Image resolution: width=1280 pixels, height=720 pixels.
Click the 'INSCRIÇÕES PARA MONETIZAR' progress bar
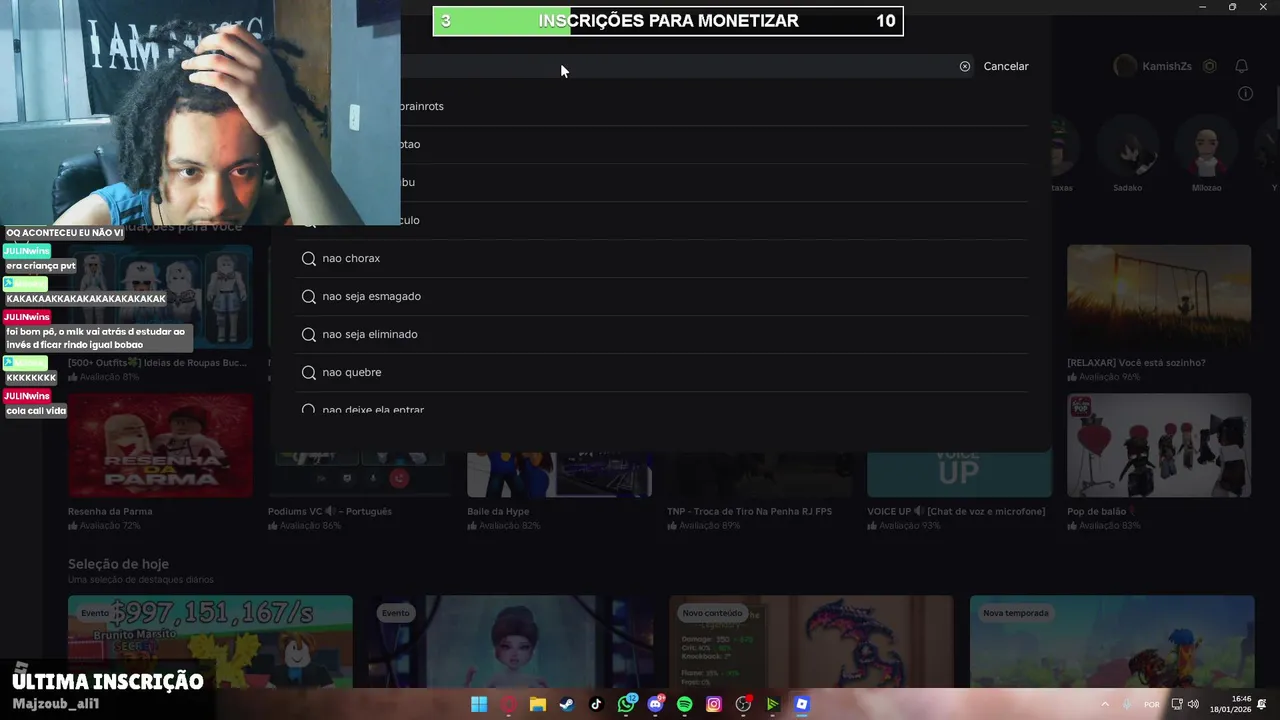coord(668,21)
